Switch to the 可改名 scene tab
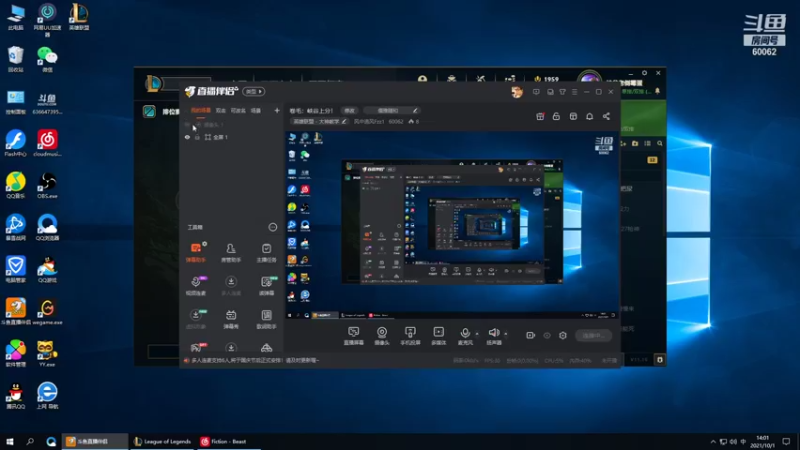 click(238, 110)
